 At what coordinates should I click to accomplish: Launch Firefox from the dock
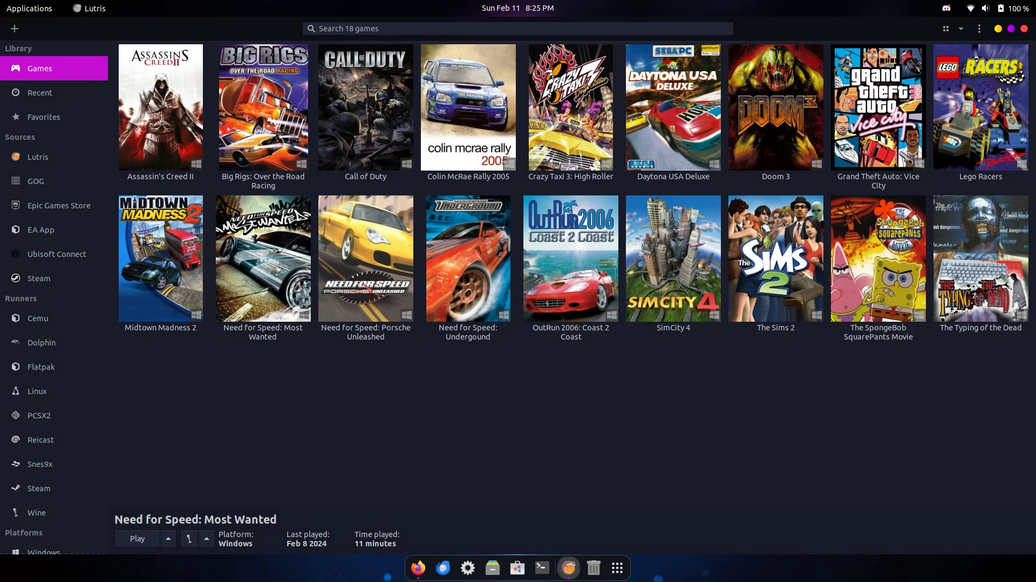click(418, 567)
